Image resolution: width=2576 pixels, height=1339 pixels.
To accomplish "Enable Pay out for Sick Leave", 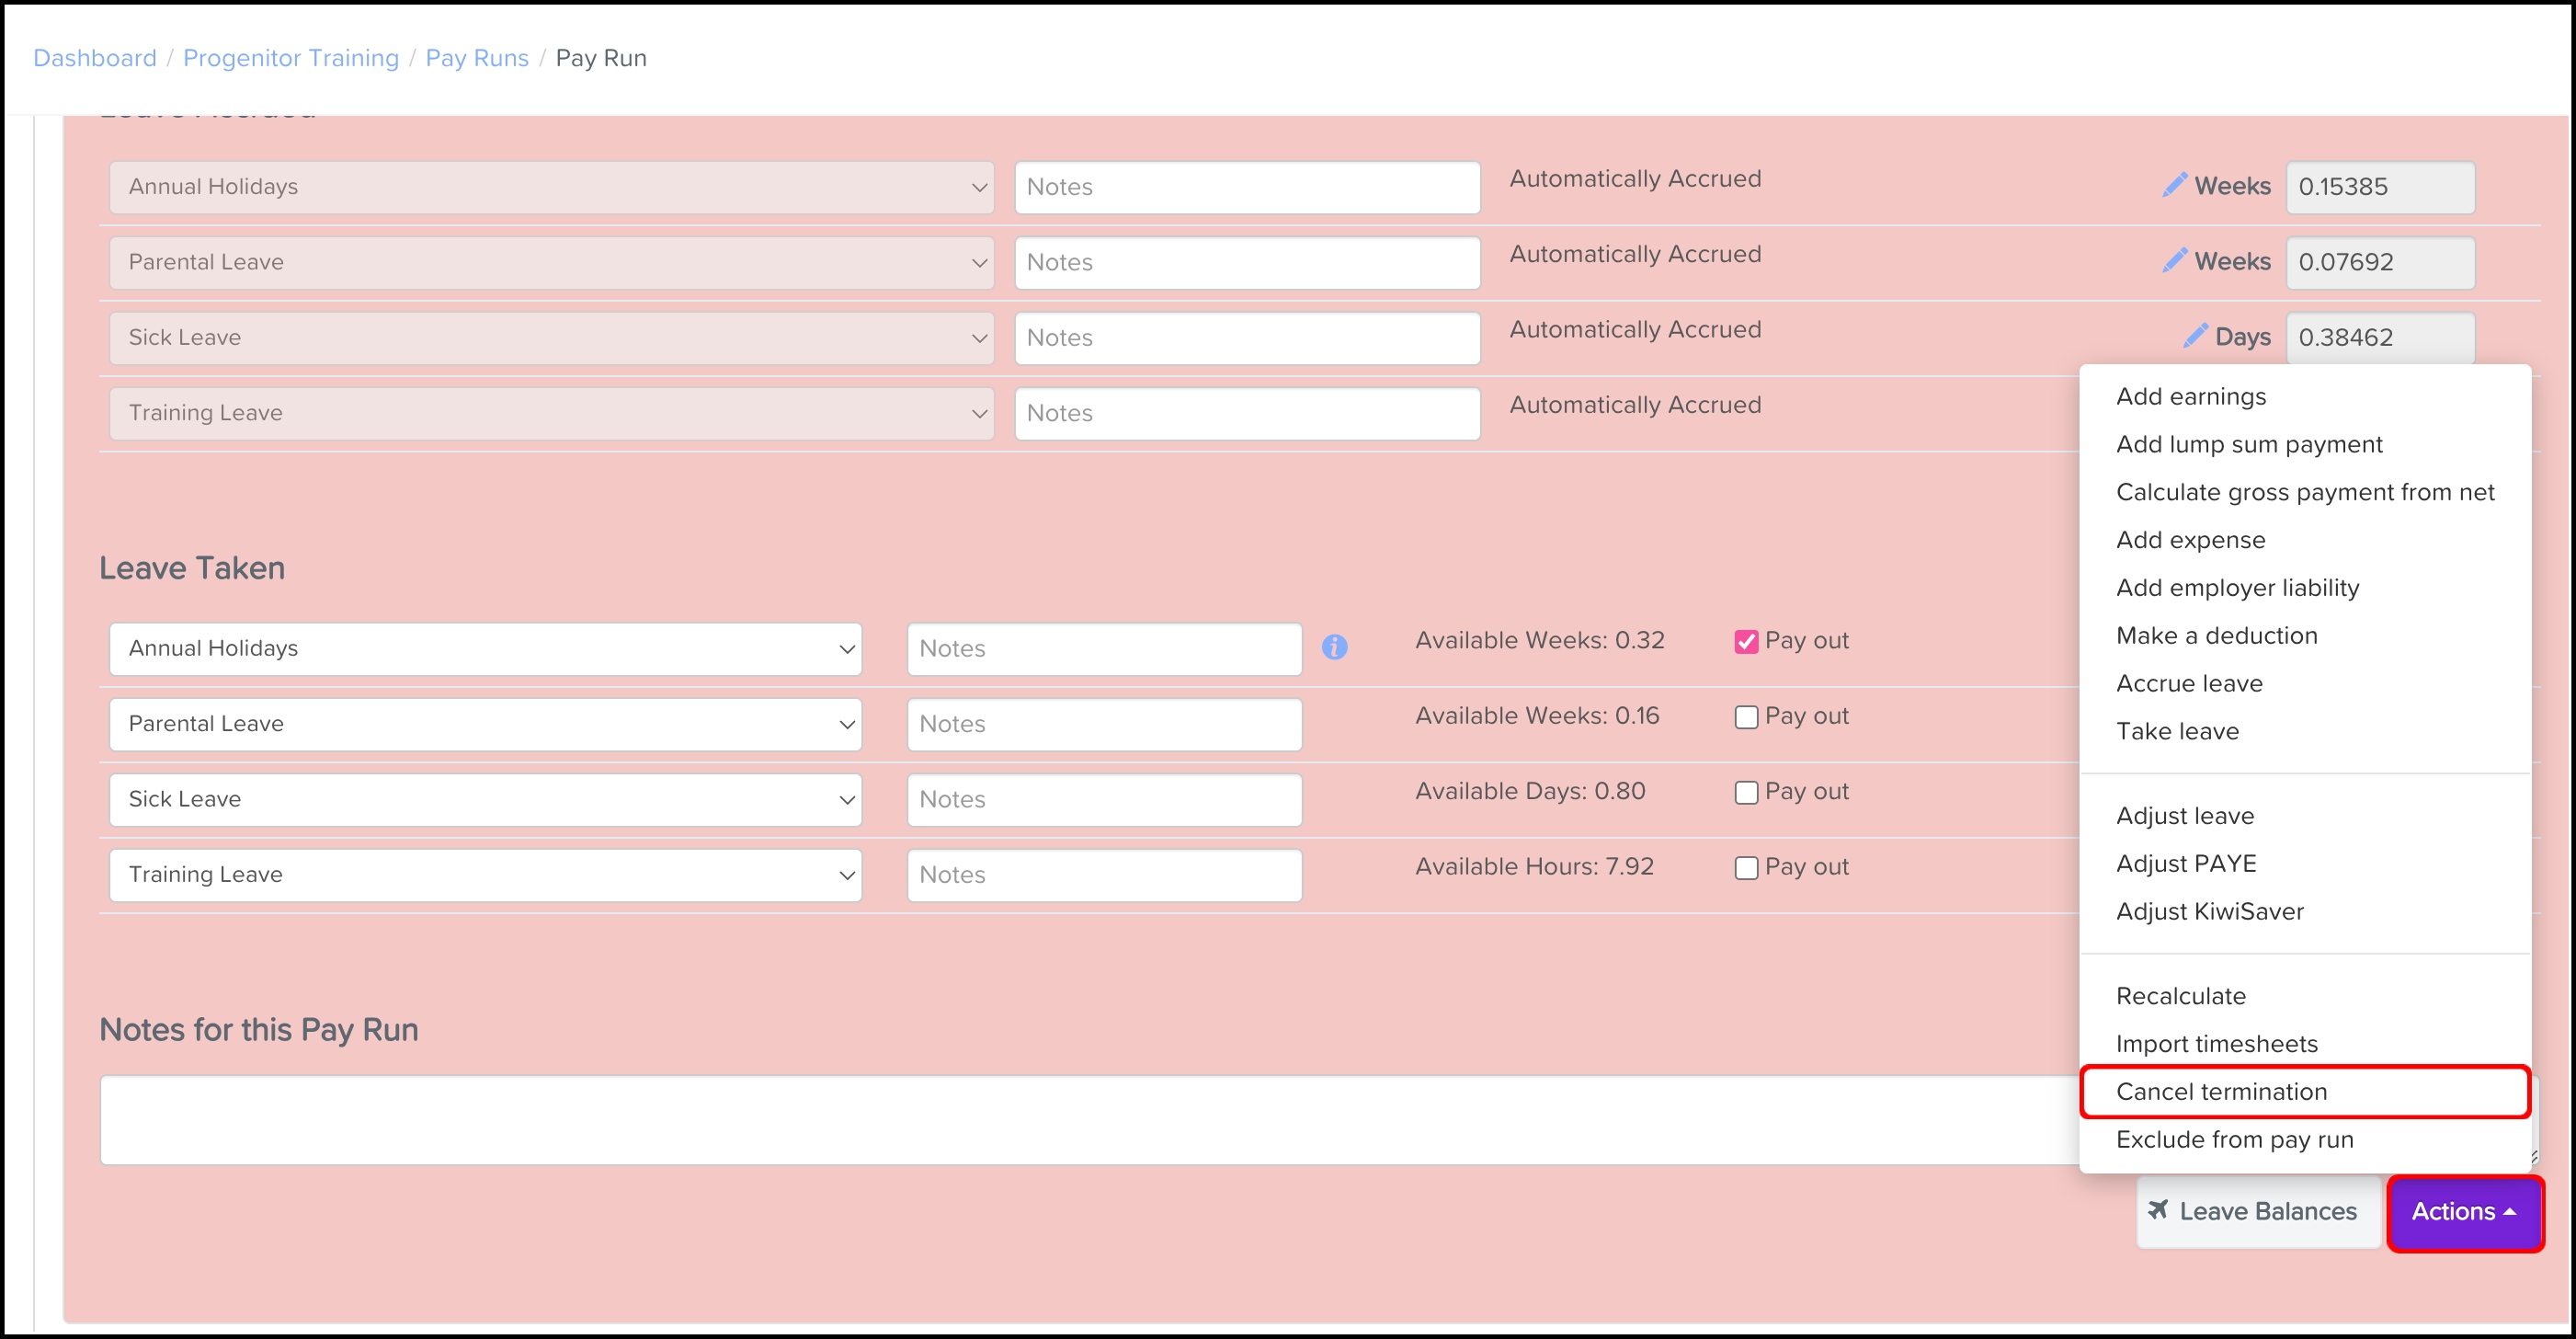I will coord(1747,792).
